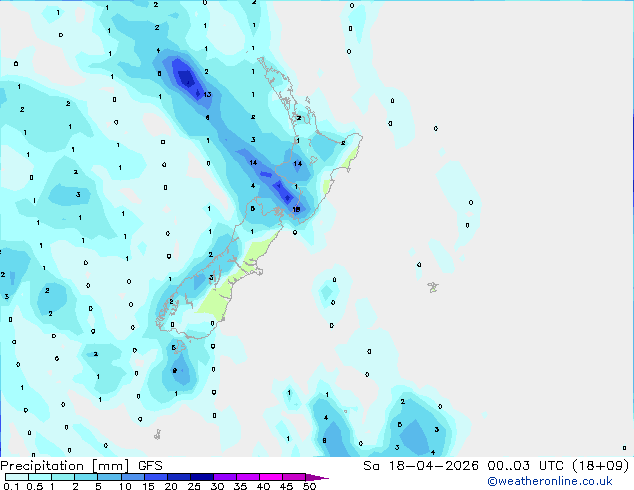This screenshot has width=634, height=490.
Task: Pick the 25–30 mm navy legend swatch
Action: click(201, 477)
